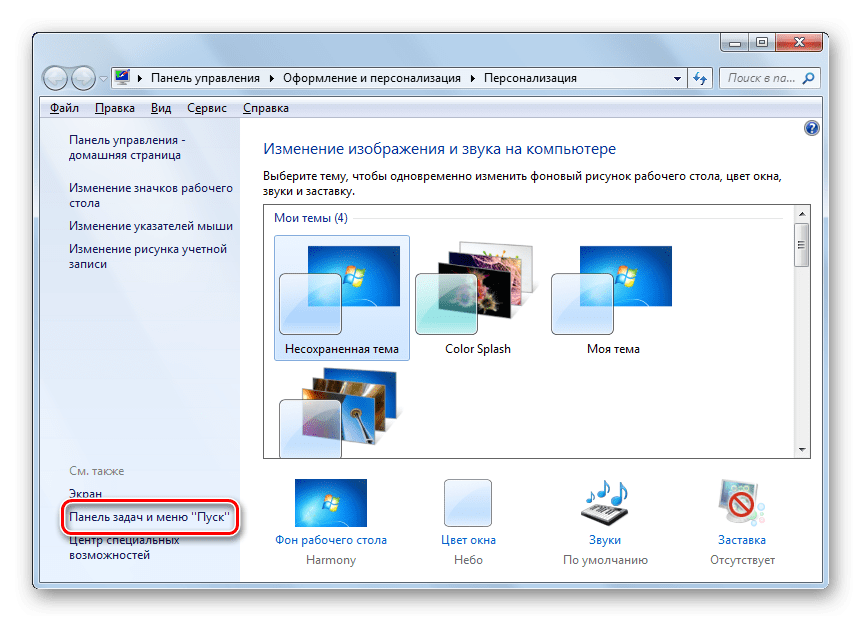Open the Desktop Background (Фон рабочего стола) icon
The image size is (862, 622).
(330, 503)
